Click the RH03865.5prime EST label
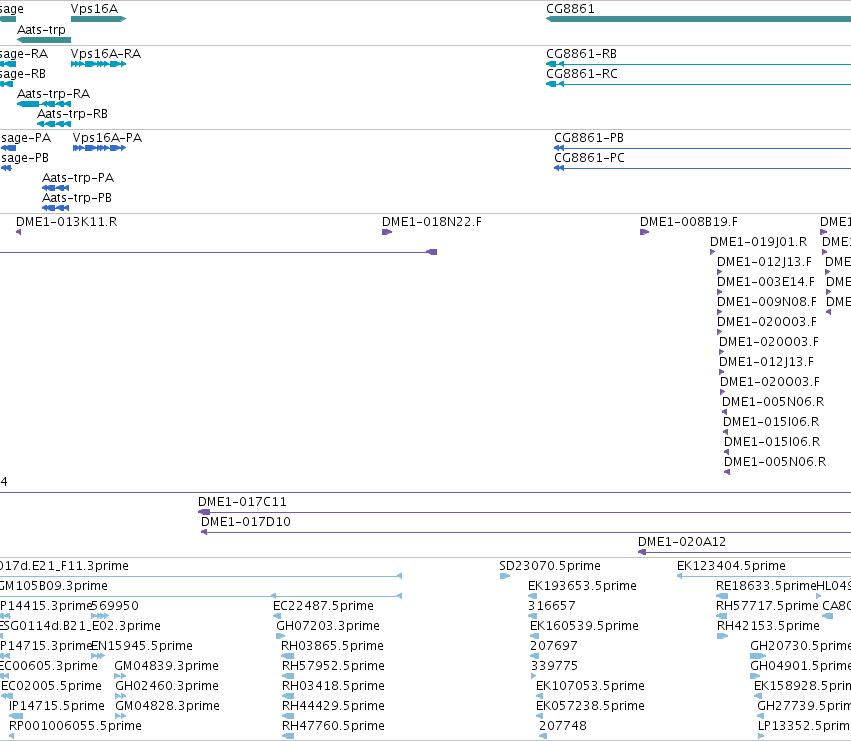 332,647
